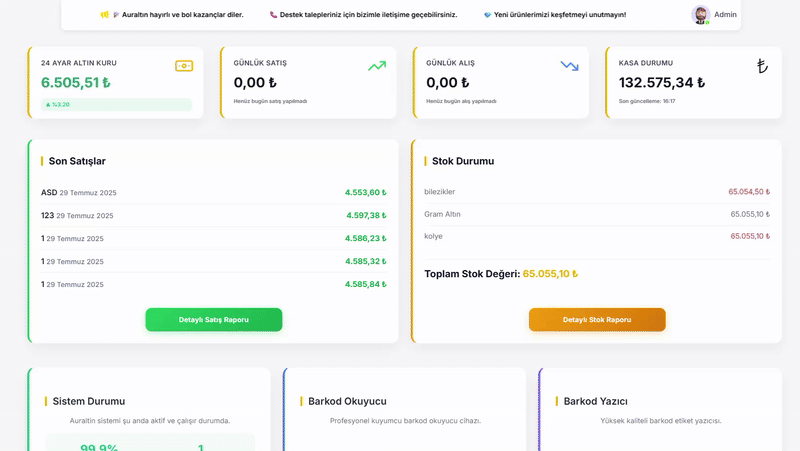This screenshot has height=451, width=800.
Task: Click the sale amount 4.585,84 ₺
Action: click(x=365, y=284)
